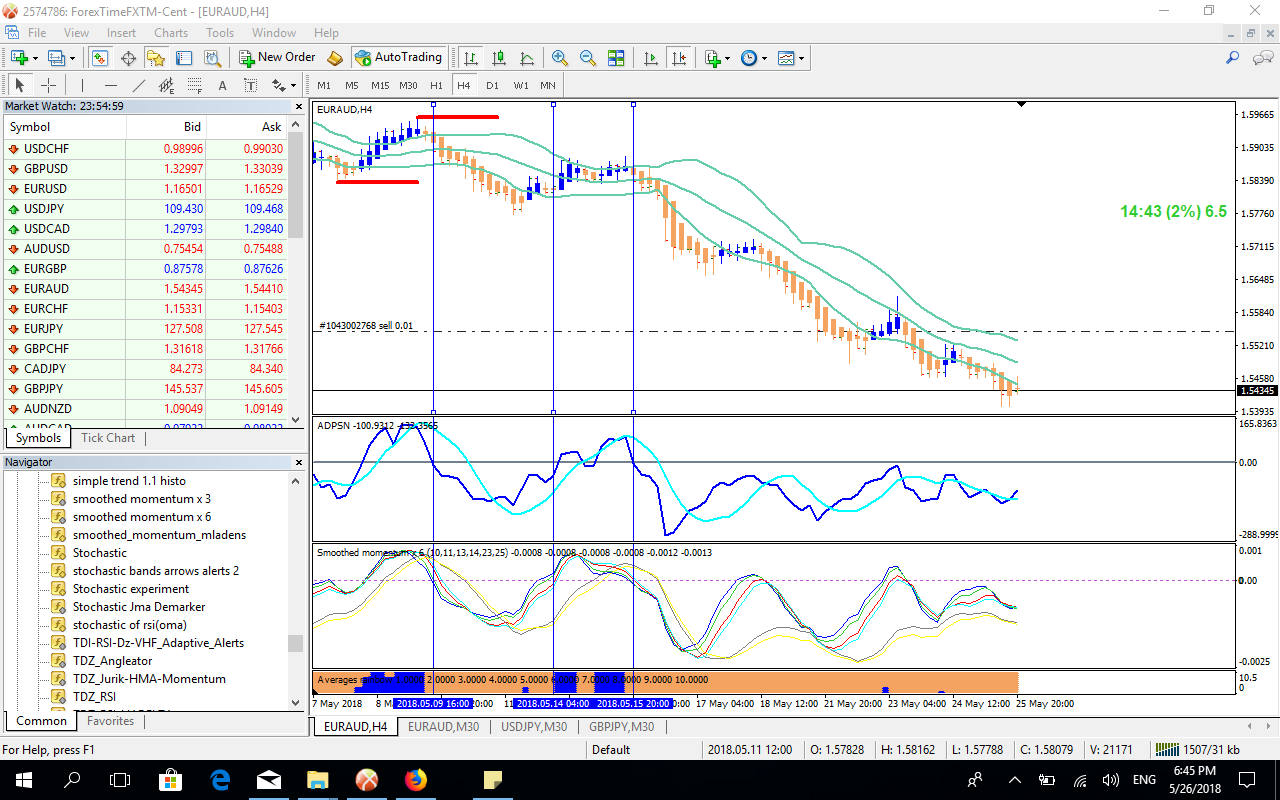Viewport: 1280px width, 800px height.
Task: Click the Zoom In magnifier icon
Action: pyautogui.click(x=560, y=58)
